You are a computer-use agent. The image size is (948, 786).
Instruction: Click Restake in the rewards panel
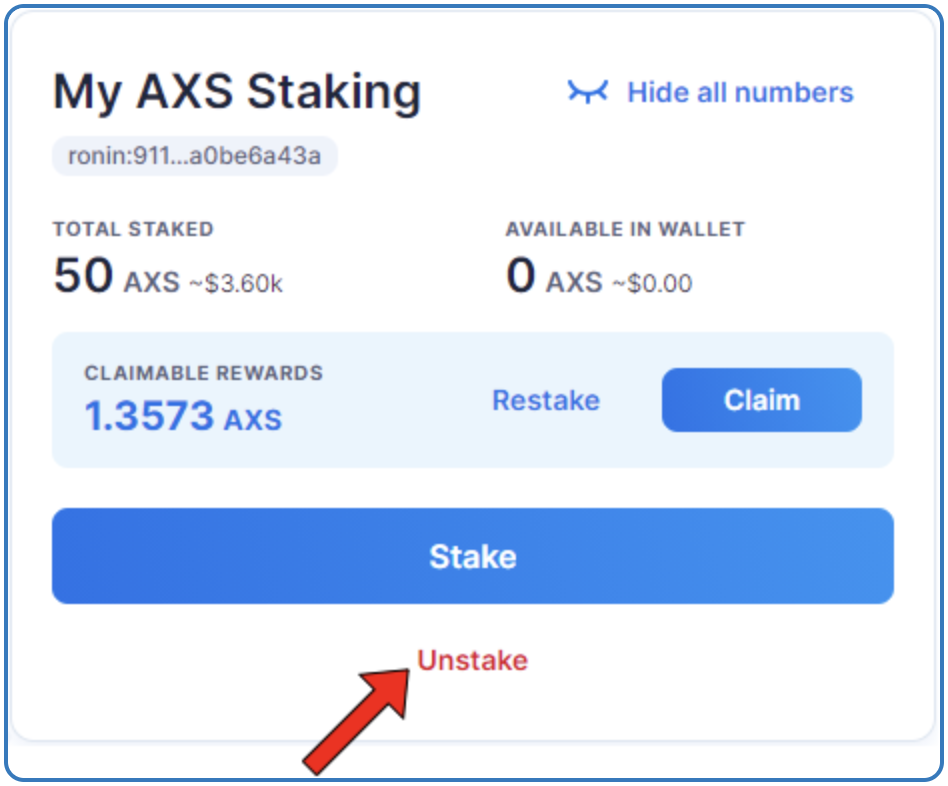(546, 400)
